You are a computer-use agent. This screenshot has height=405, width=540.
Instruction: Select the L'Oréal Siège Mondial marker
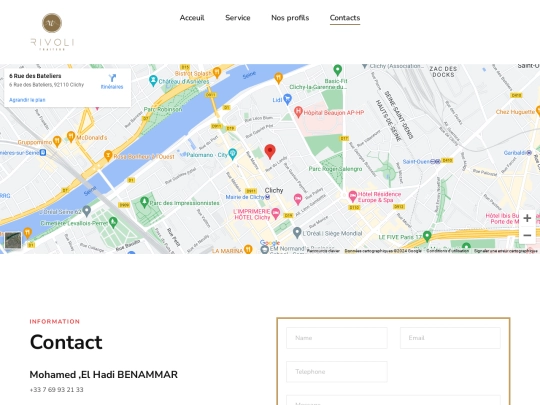pyautogui.click(x=297, y=232)
